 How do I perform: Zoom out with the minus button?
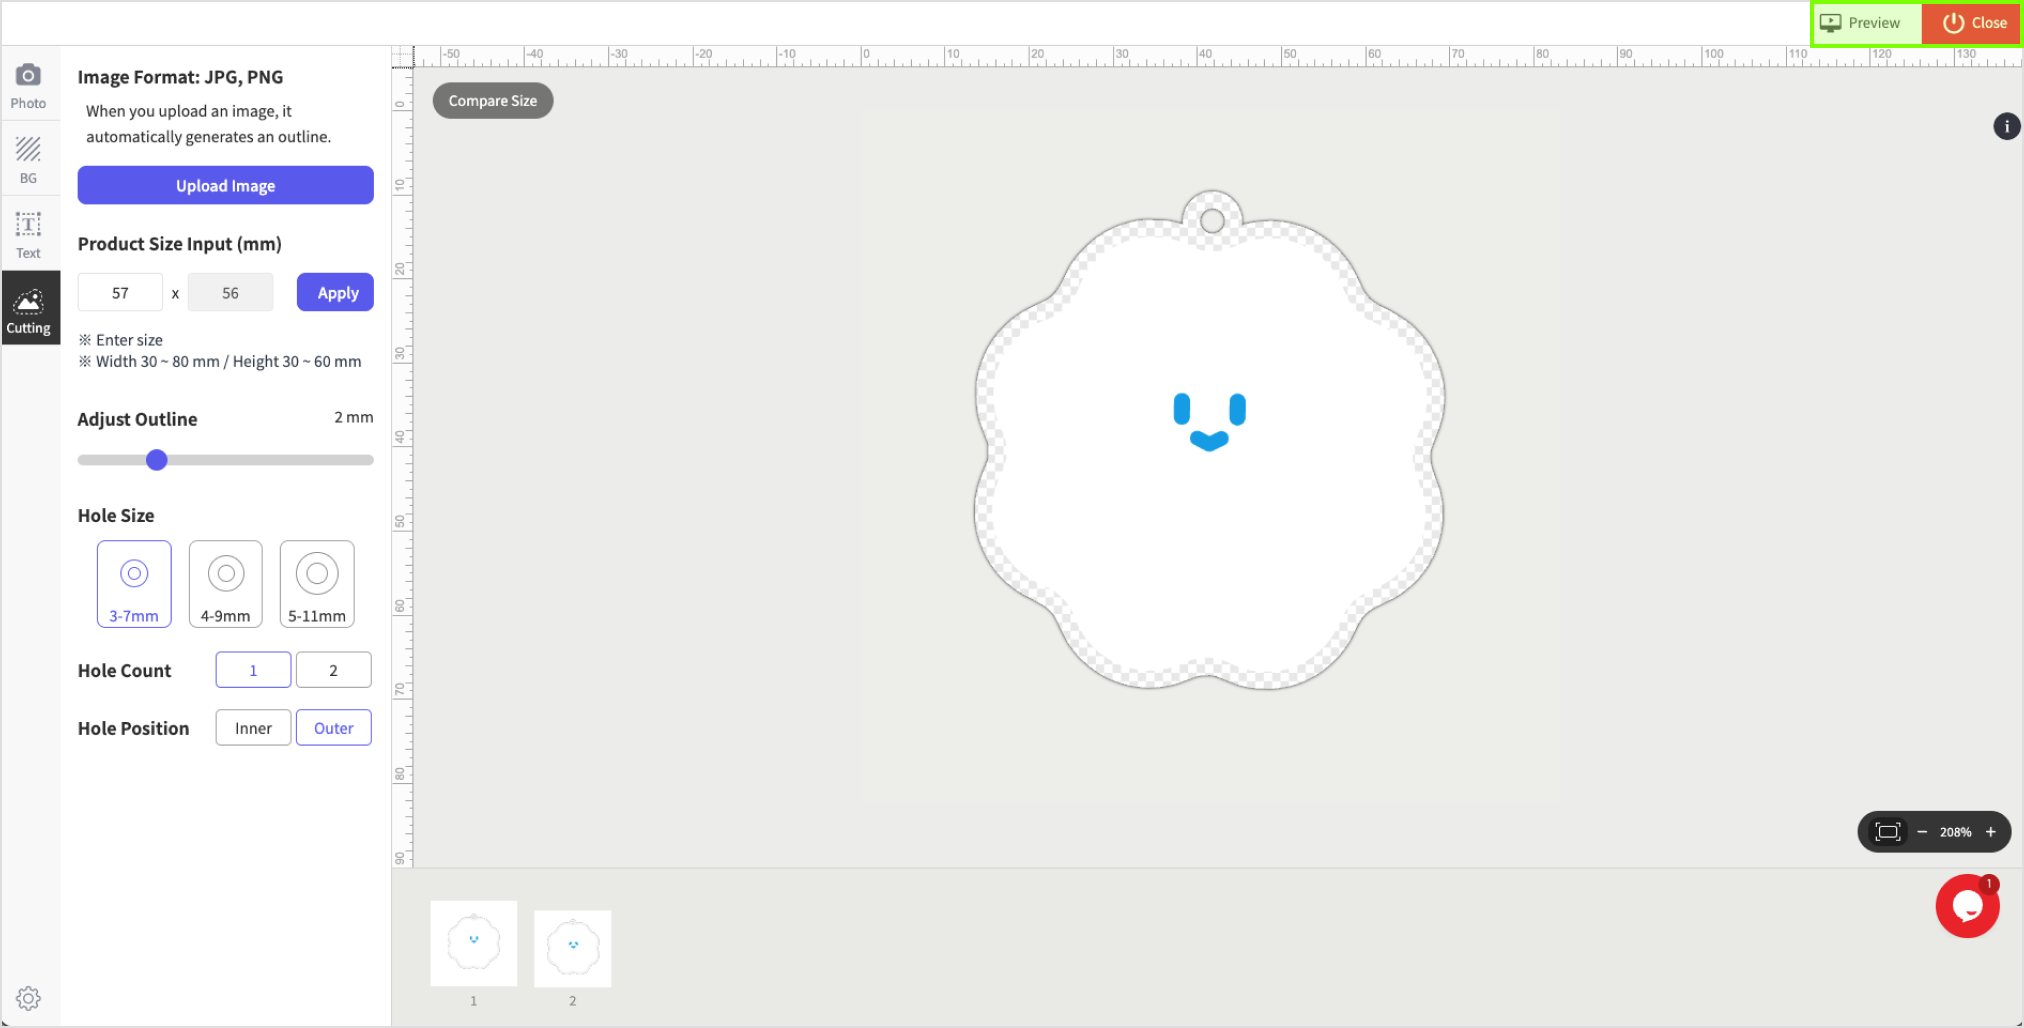point(1922,832)
